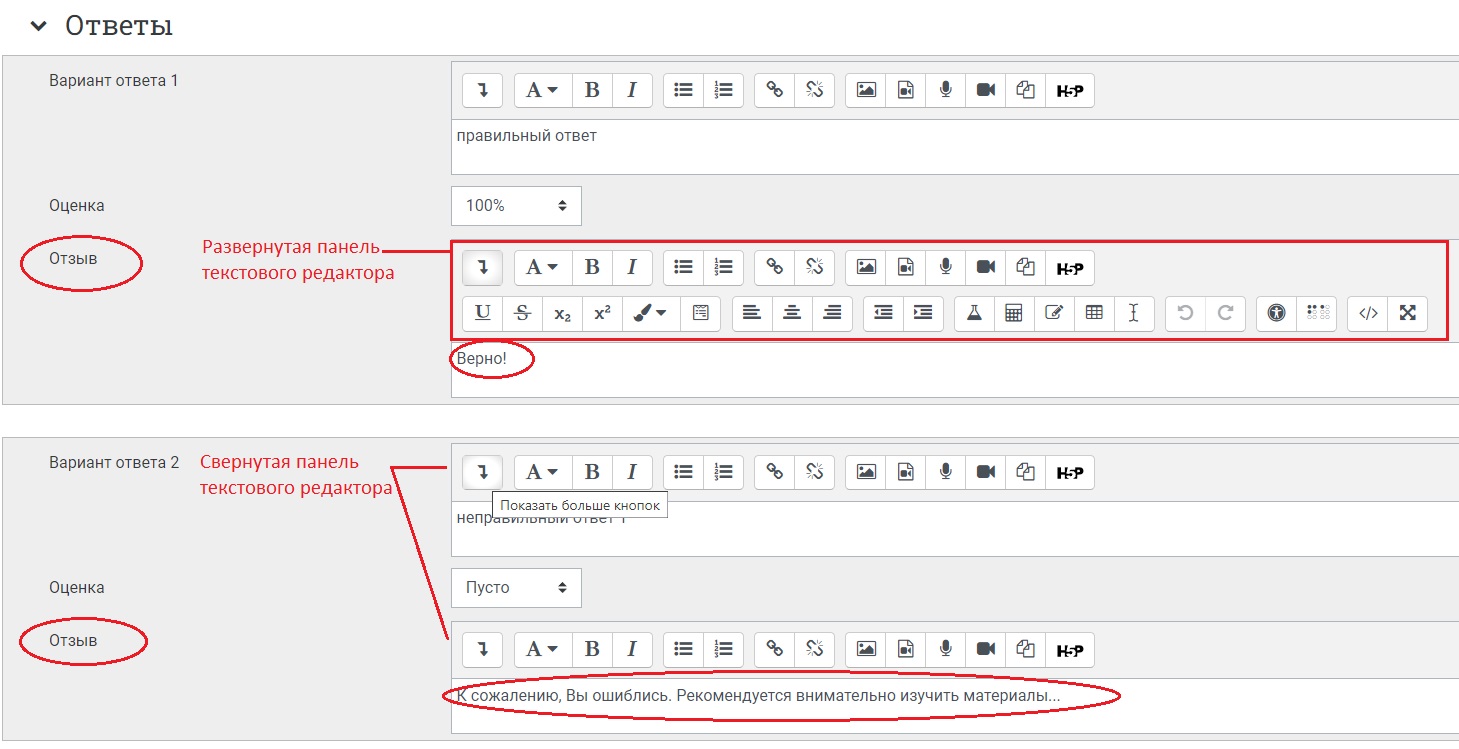Run the accessibility checker icon
Viewport: 1459px width, 749px height.
pyautogui.click(x=1276, y=313)
